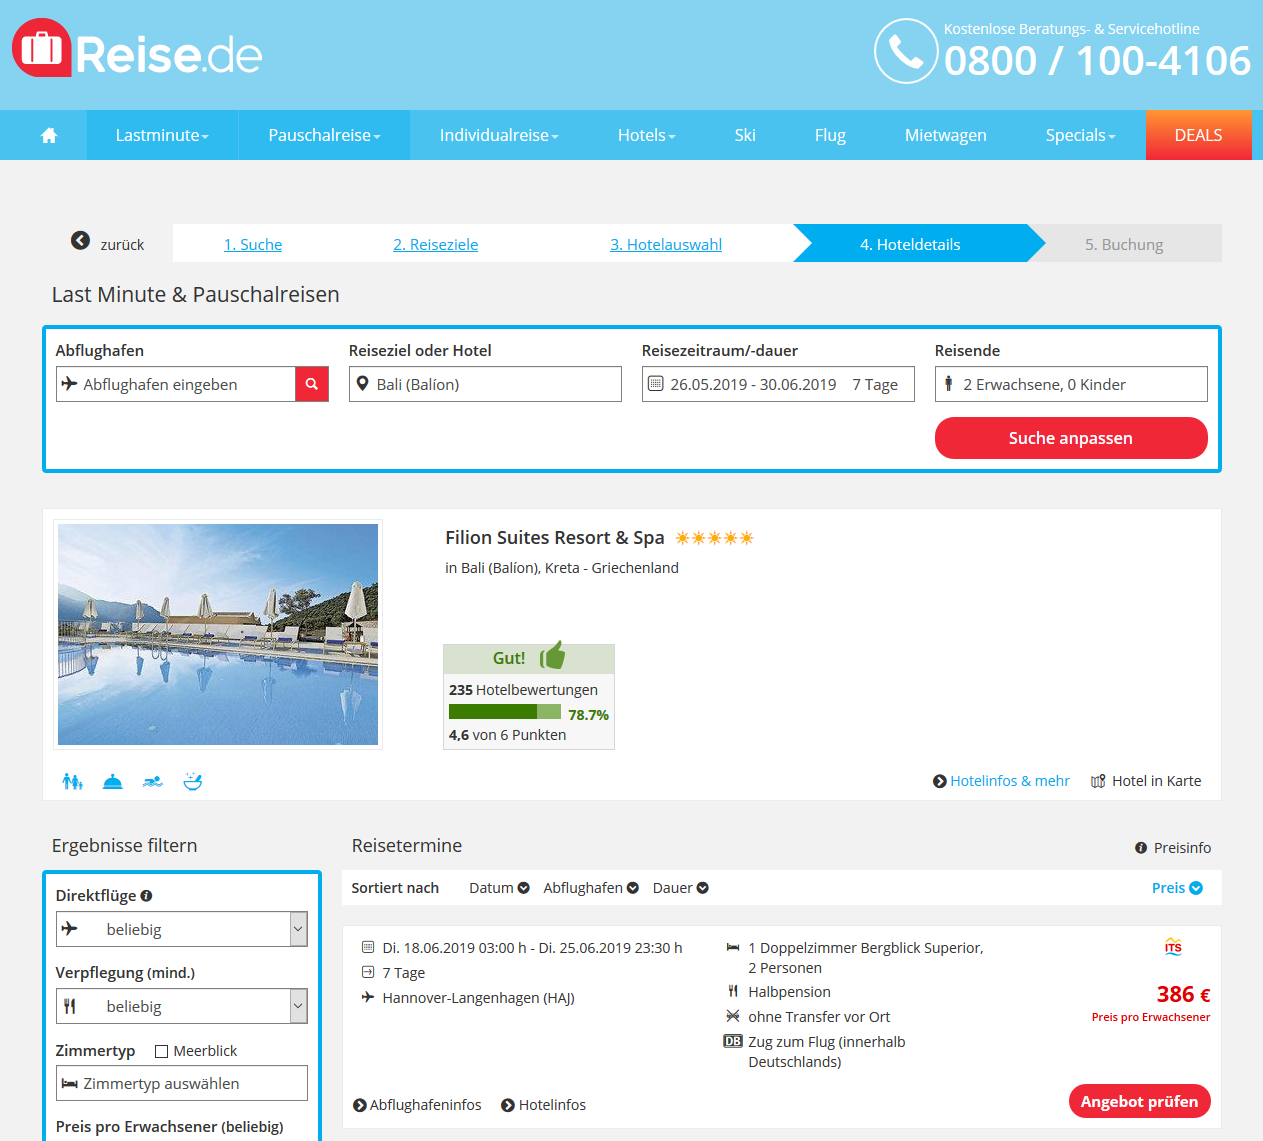Open the Specials dropdown menu

coord(1080,135)
